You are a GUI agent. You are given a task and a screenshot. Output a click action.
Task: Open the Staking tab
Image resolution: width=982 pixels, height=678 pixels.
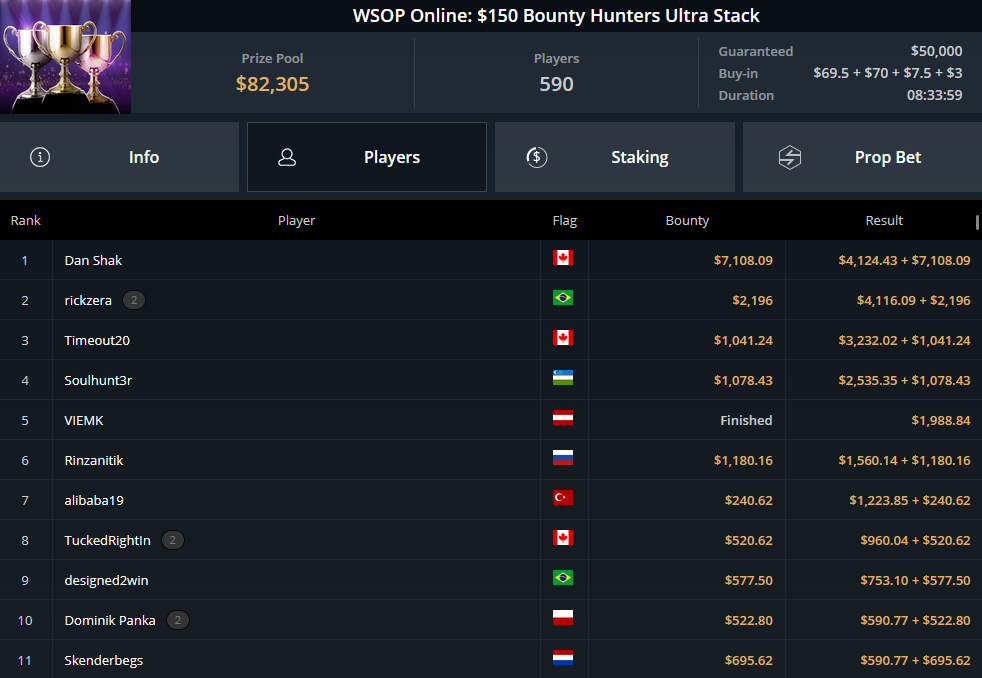click(x=614, y=157)
